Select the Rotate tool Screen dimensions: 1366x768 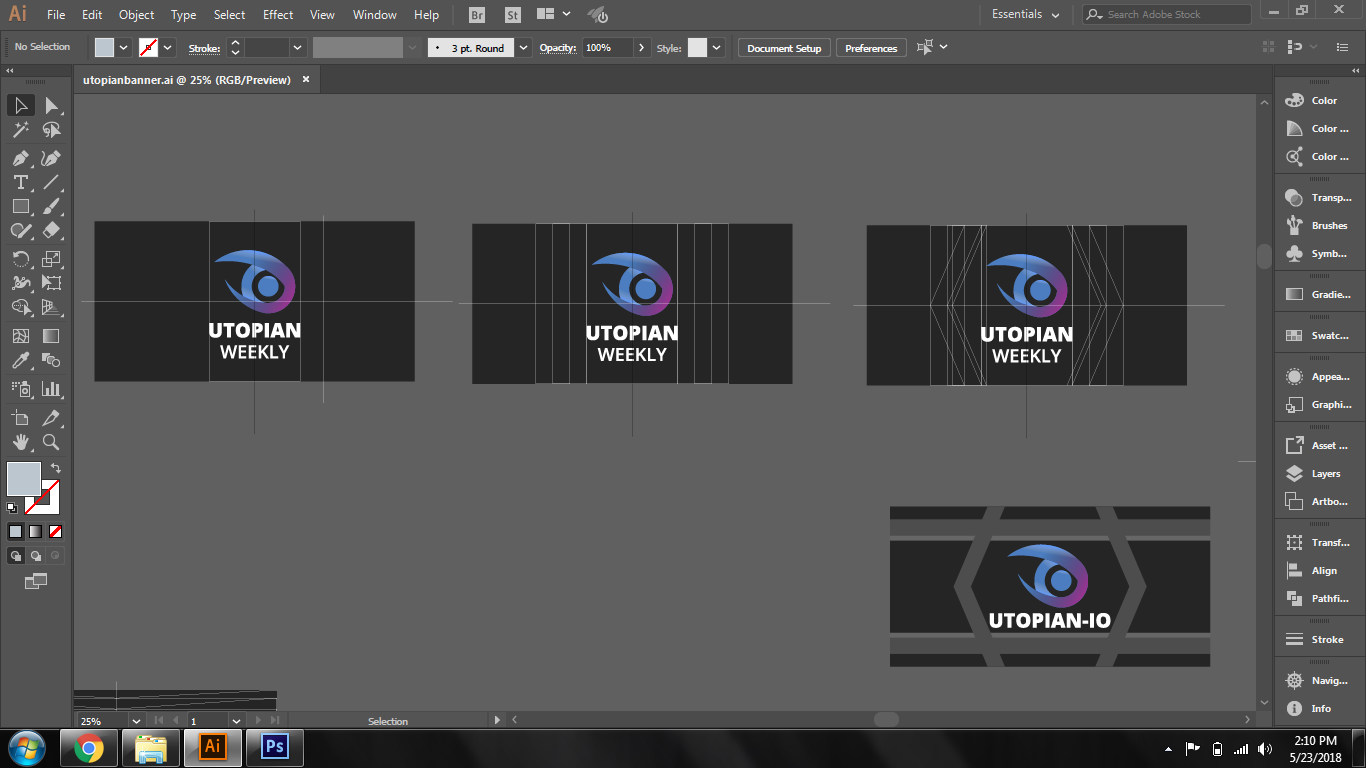[21, 259]
